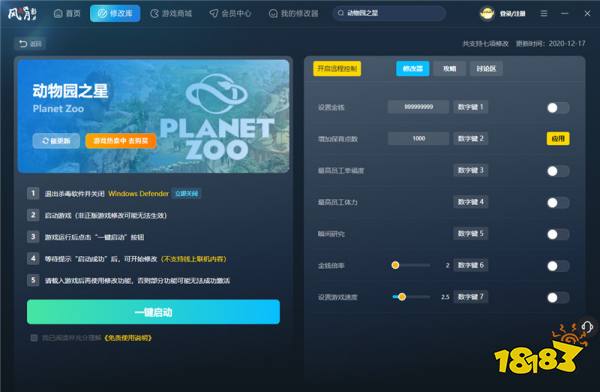
Task: Click the yellow Windows Defender text in step 1
Action: [139, 194]
